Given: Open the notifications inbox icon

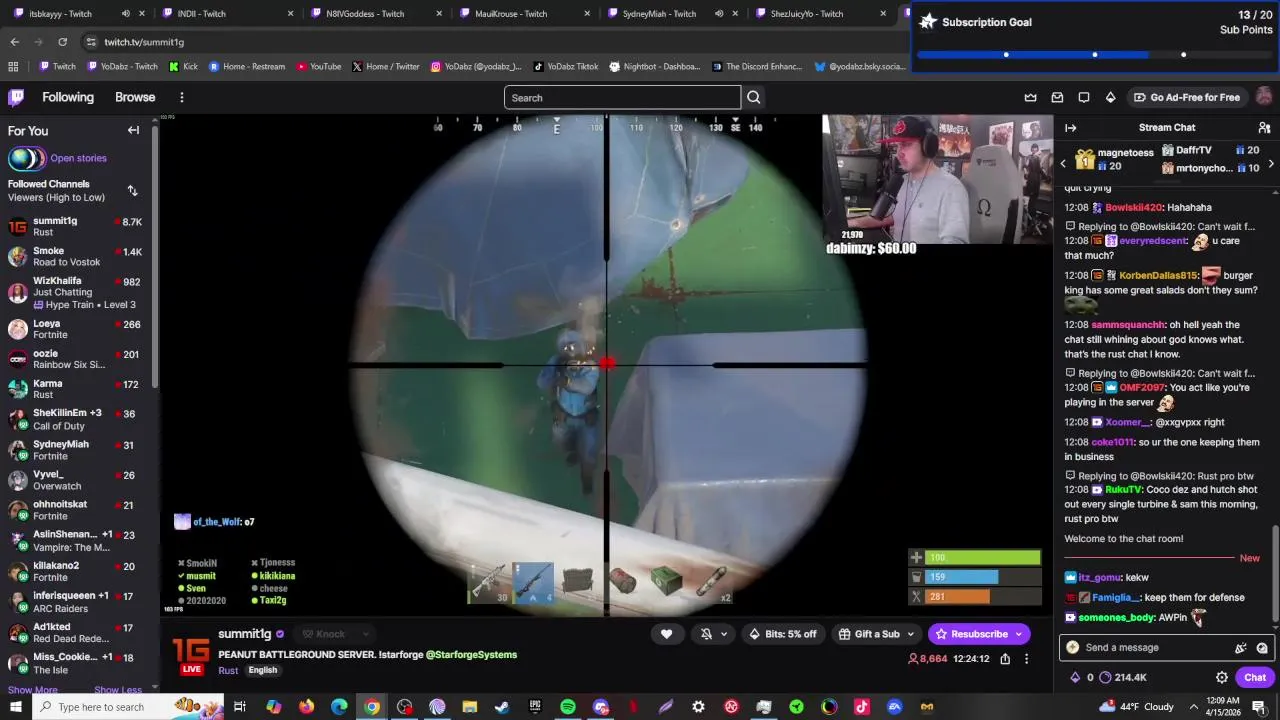Looking at the screenshot, I should tap(1057, 97).
